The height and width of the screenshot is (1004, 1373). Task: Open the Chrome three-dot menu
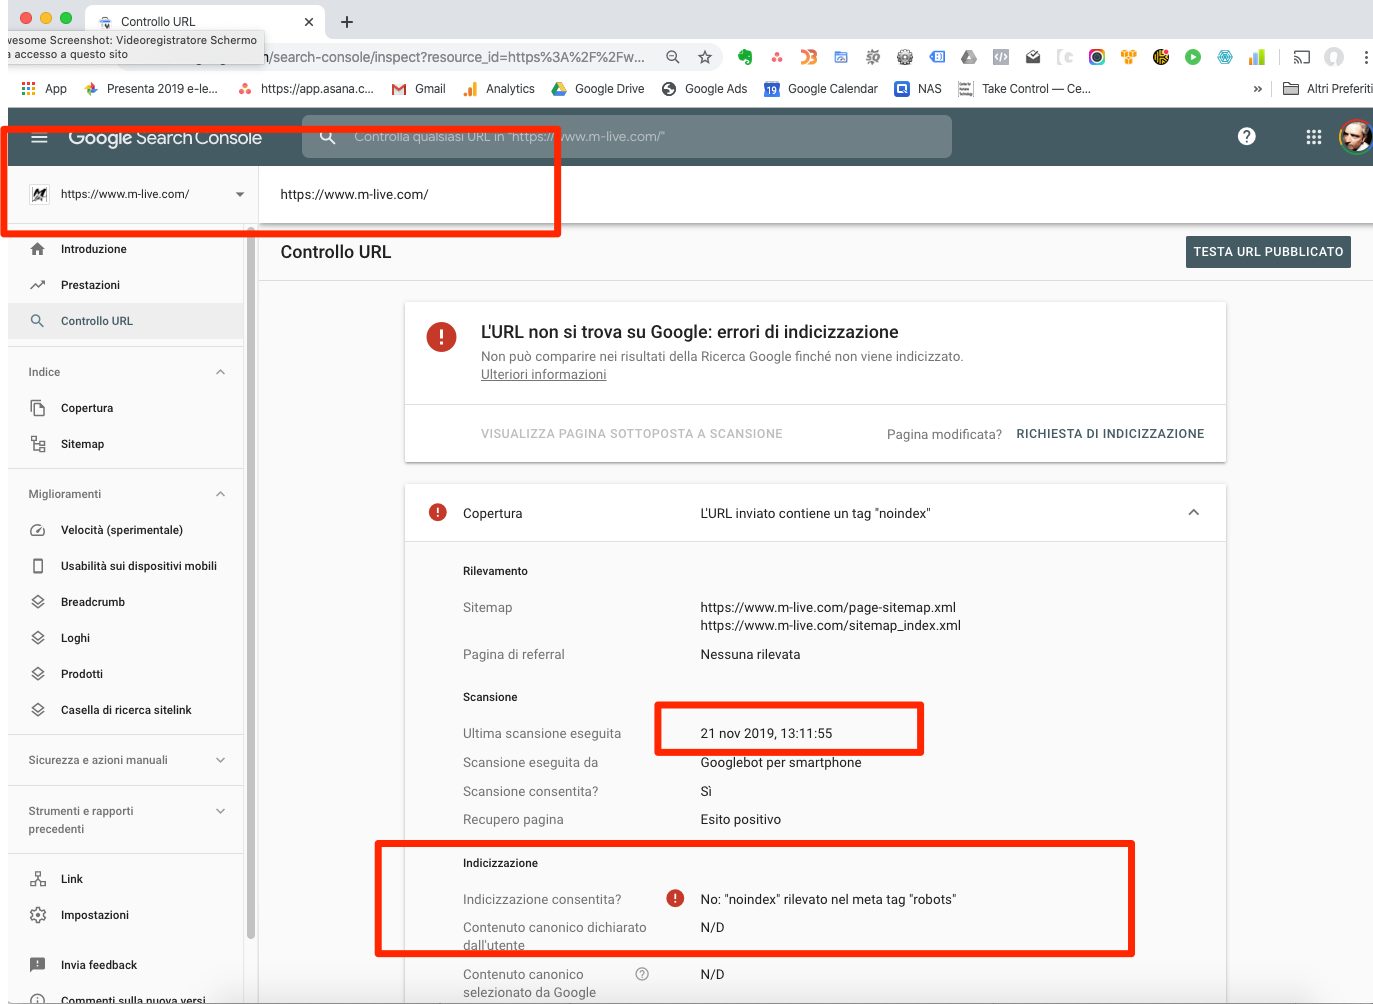point(1365,57)
